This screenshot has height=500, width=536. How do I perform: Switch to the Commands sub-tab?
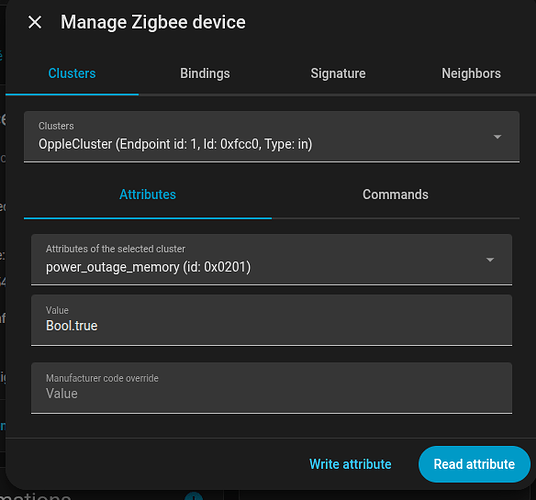tap(396, 194)
